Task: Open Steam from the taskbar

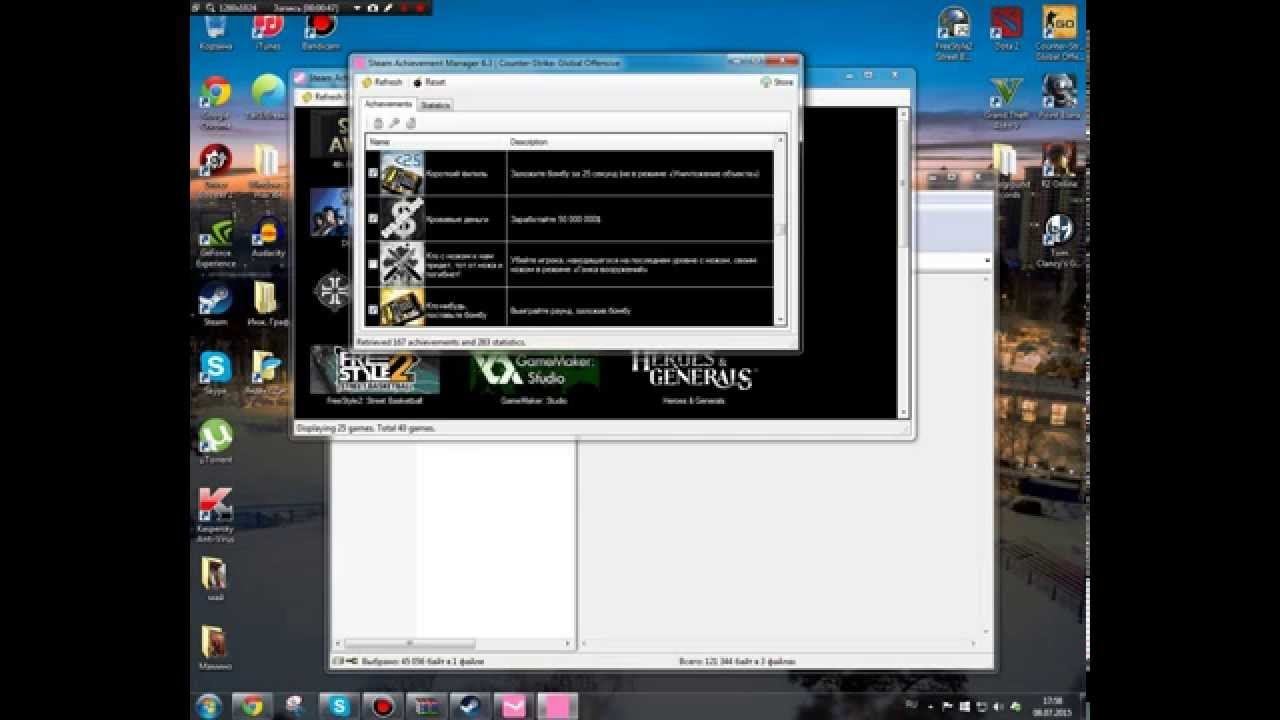Action: coord(471,706)
